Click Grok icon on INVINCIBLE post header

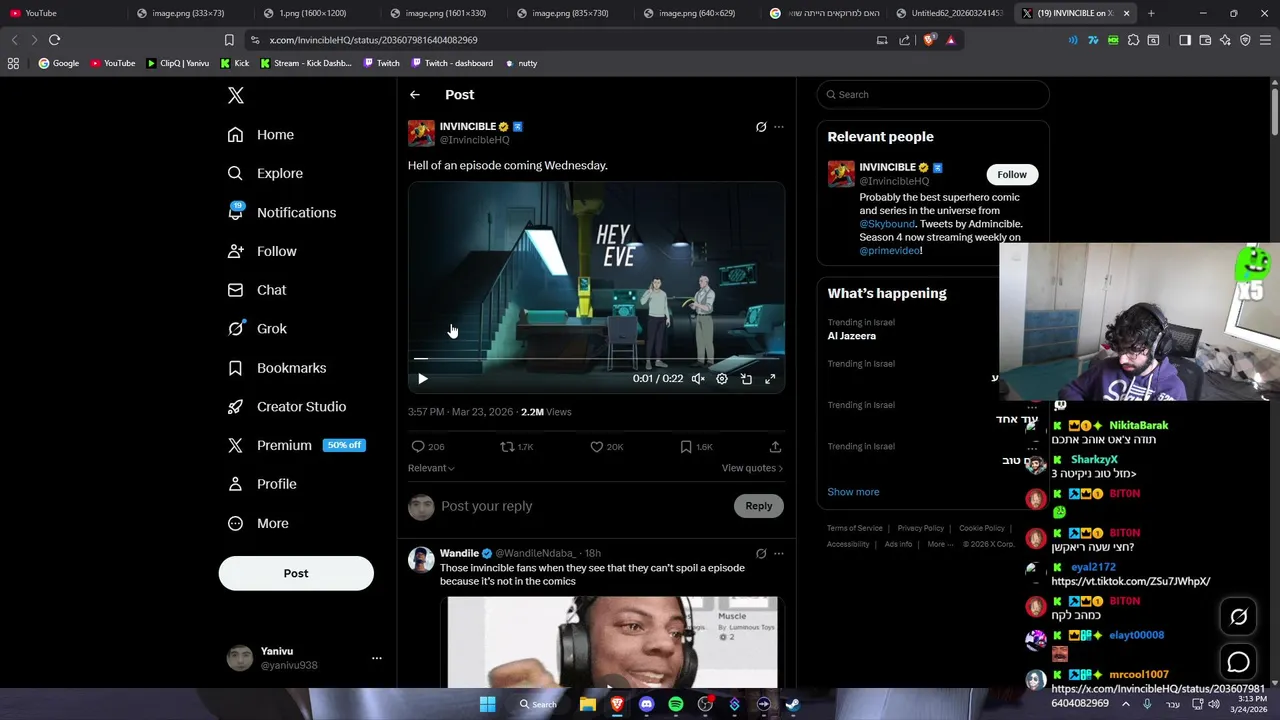[761, 127]
